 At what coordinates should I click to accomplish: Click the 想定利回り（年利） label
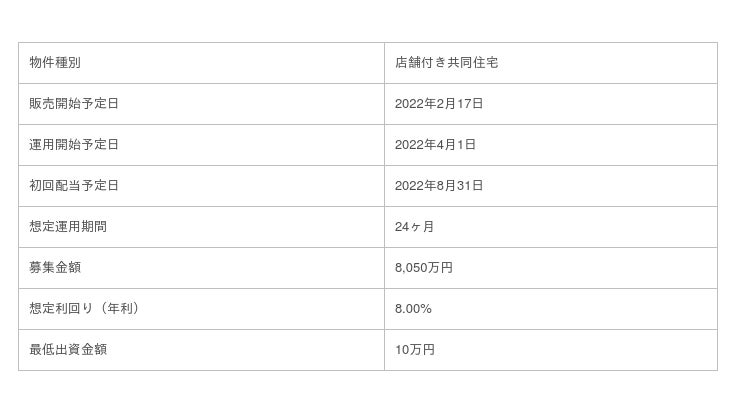84,309
